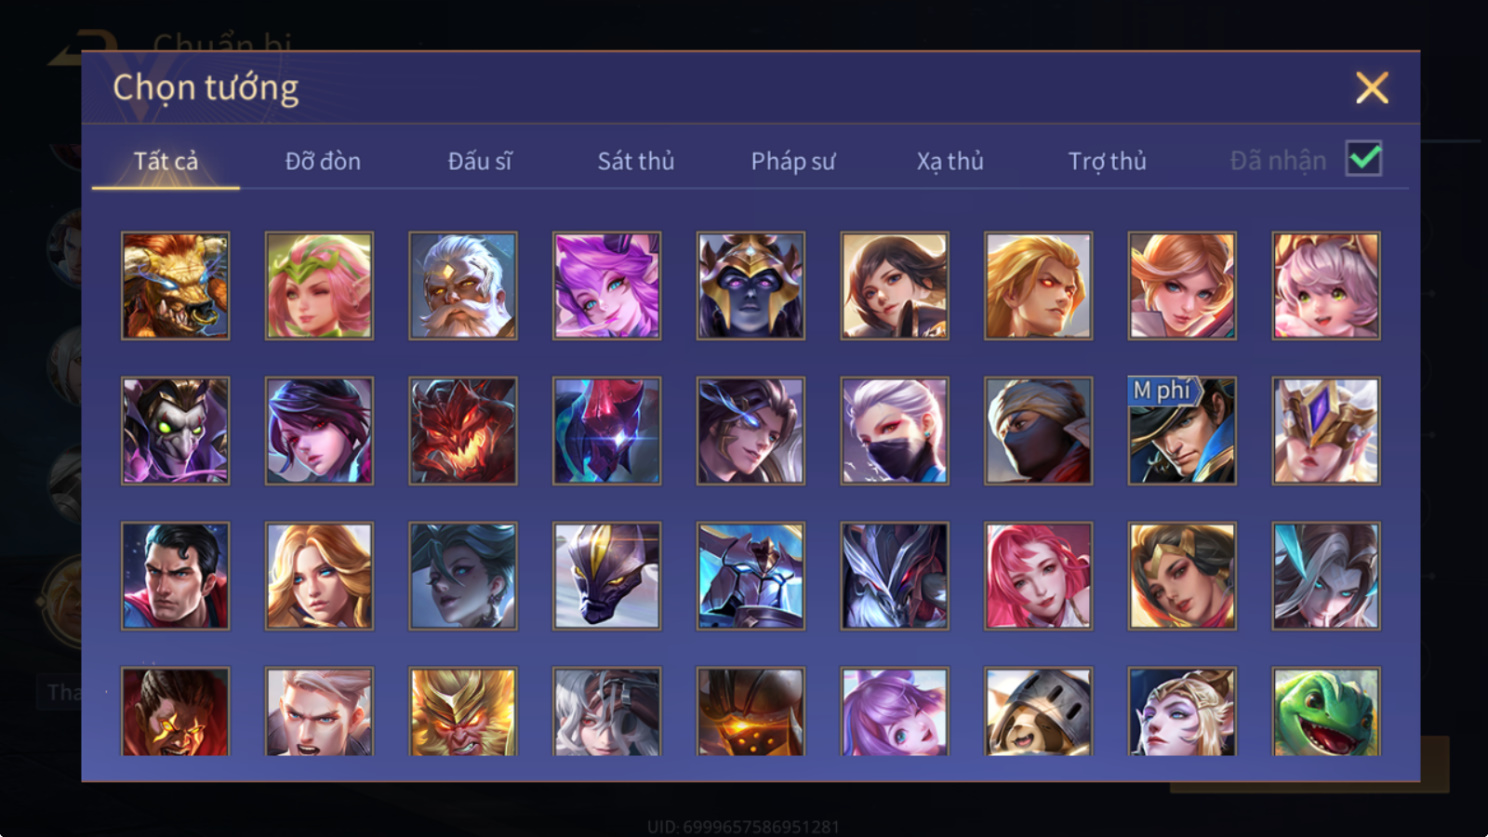Viewport: 1488px width, 837px height.
Task: Pick the bear with knight helmet
Action: (1038, 712)
